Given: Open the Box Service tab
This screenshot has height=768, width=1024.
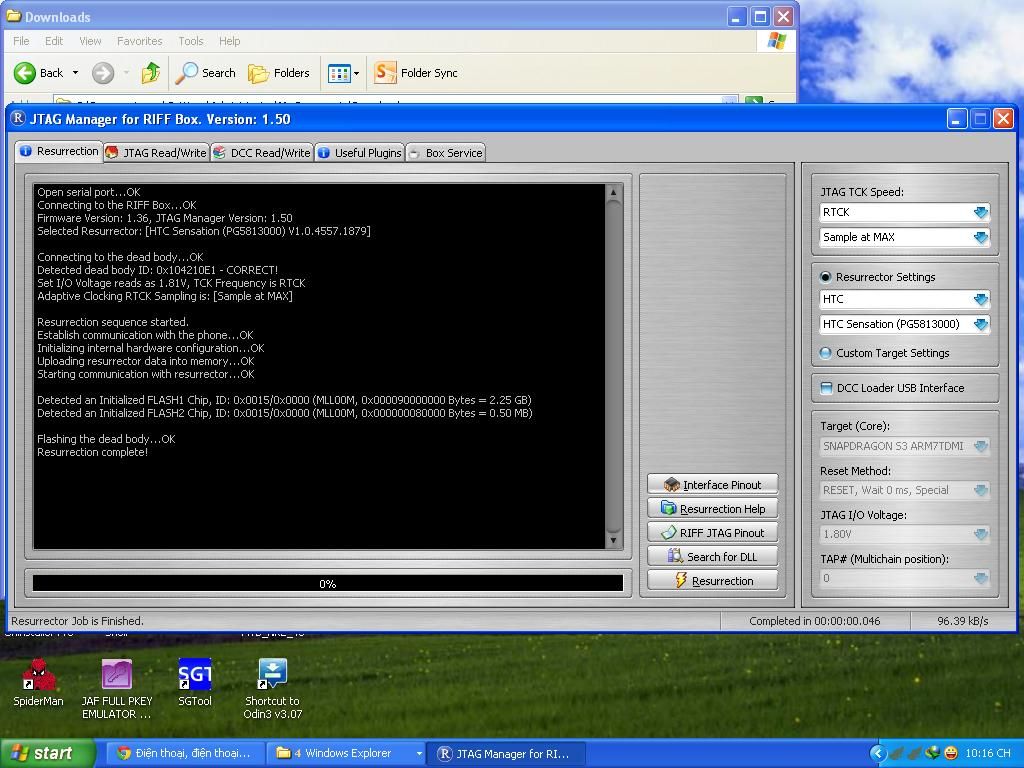Looking at the screenshot, I should pos(445,153).
